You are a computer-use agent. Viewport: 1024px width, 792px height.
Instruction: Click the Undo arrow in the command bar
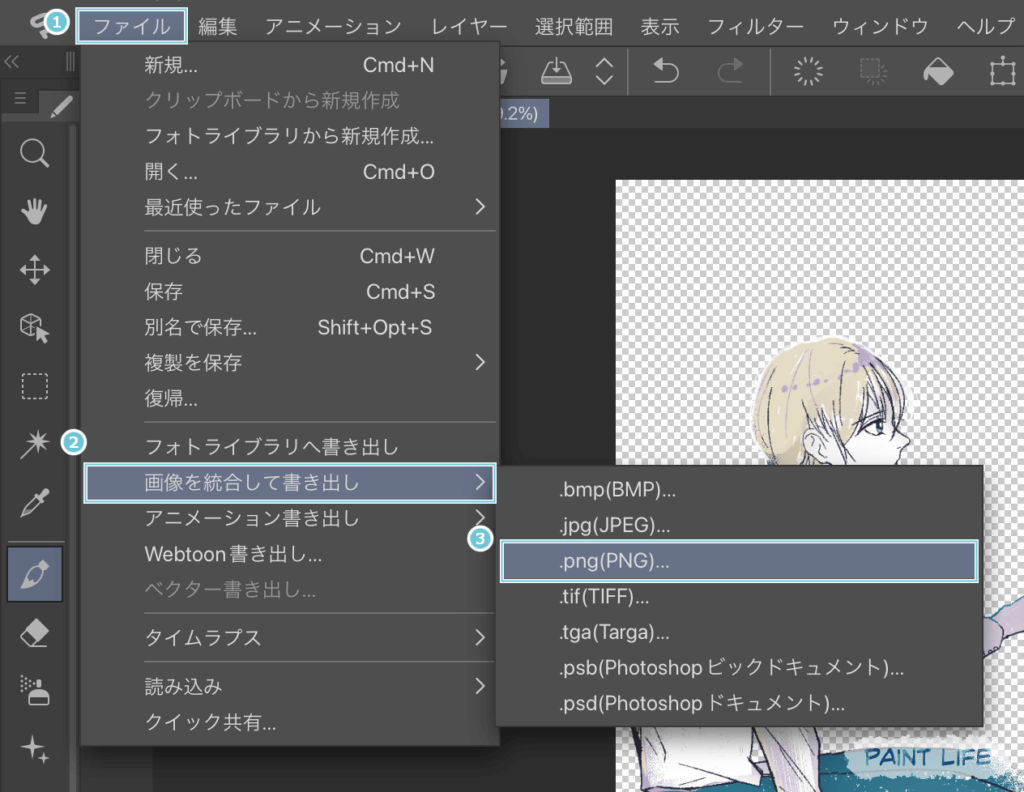click(x=666, y=71)
